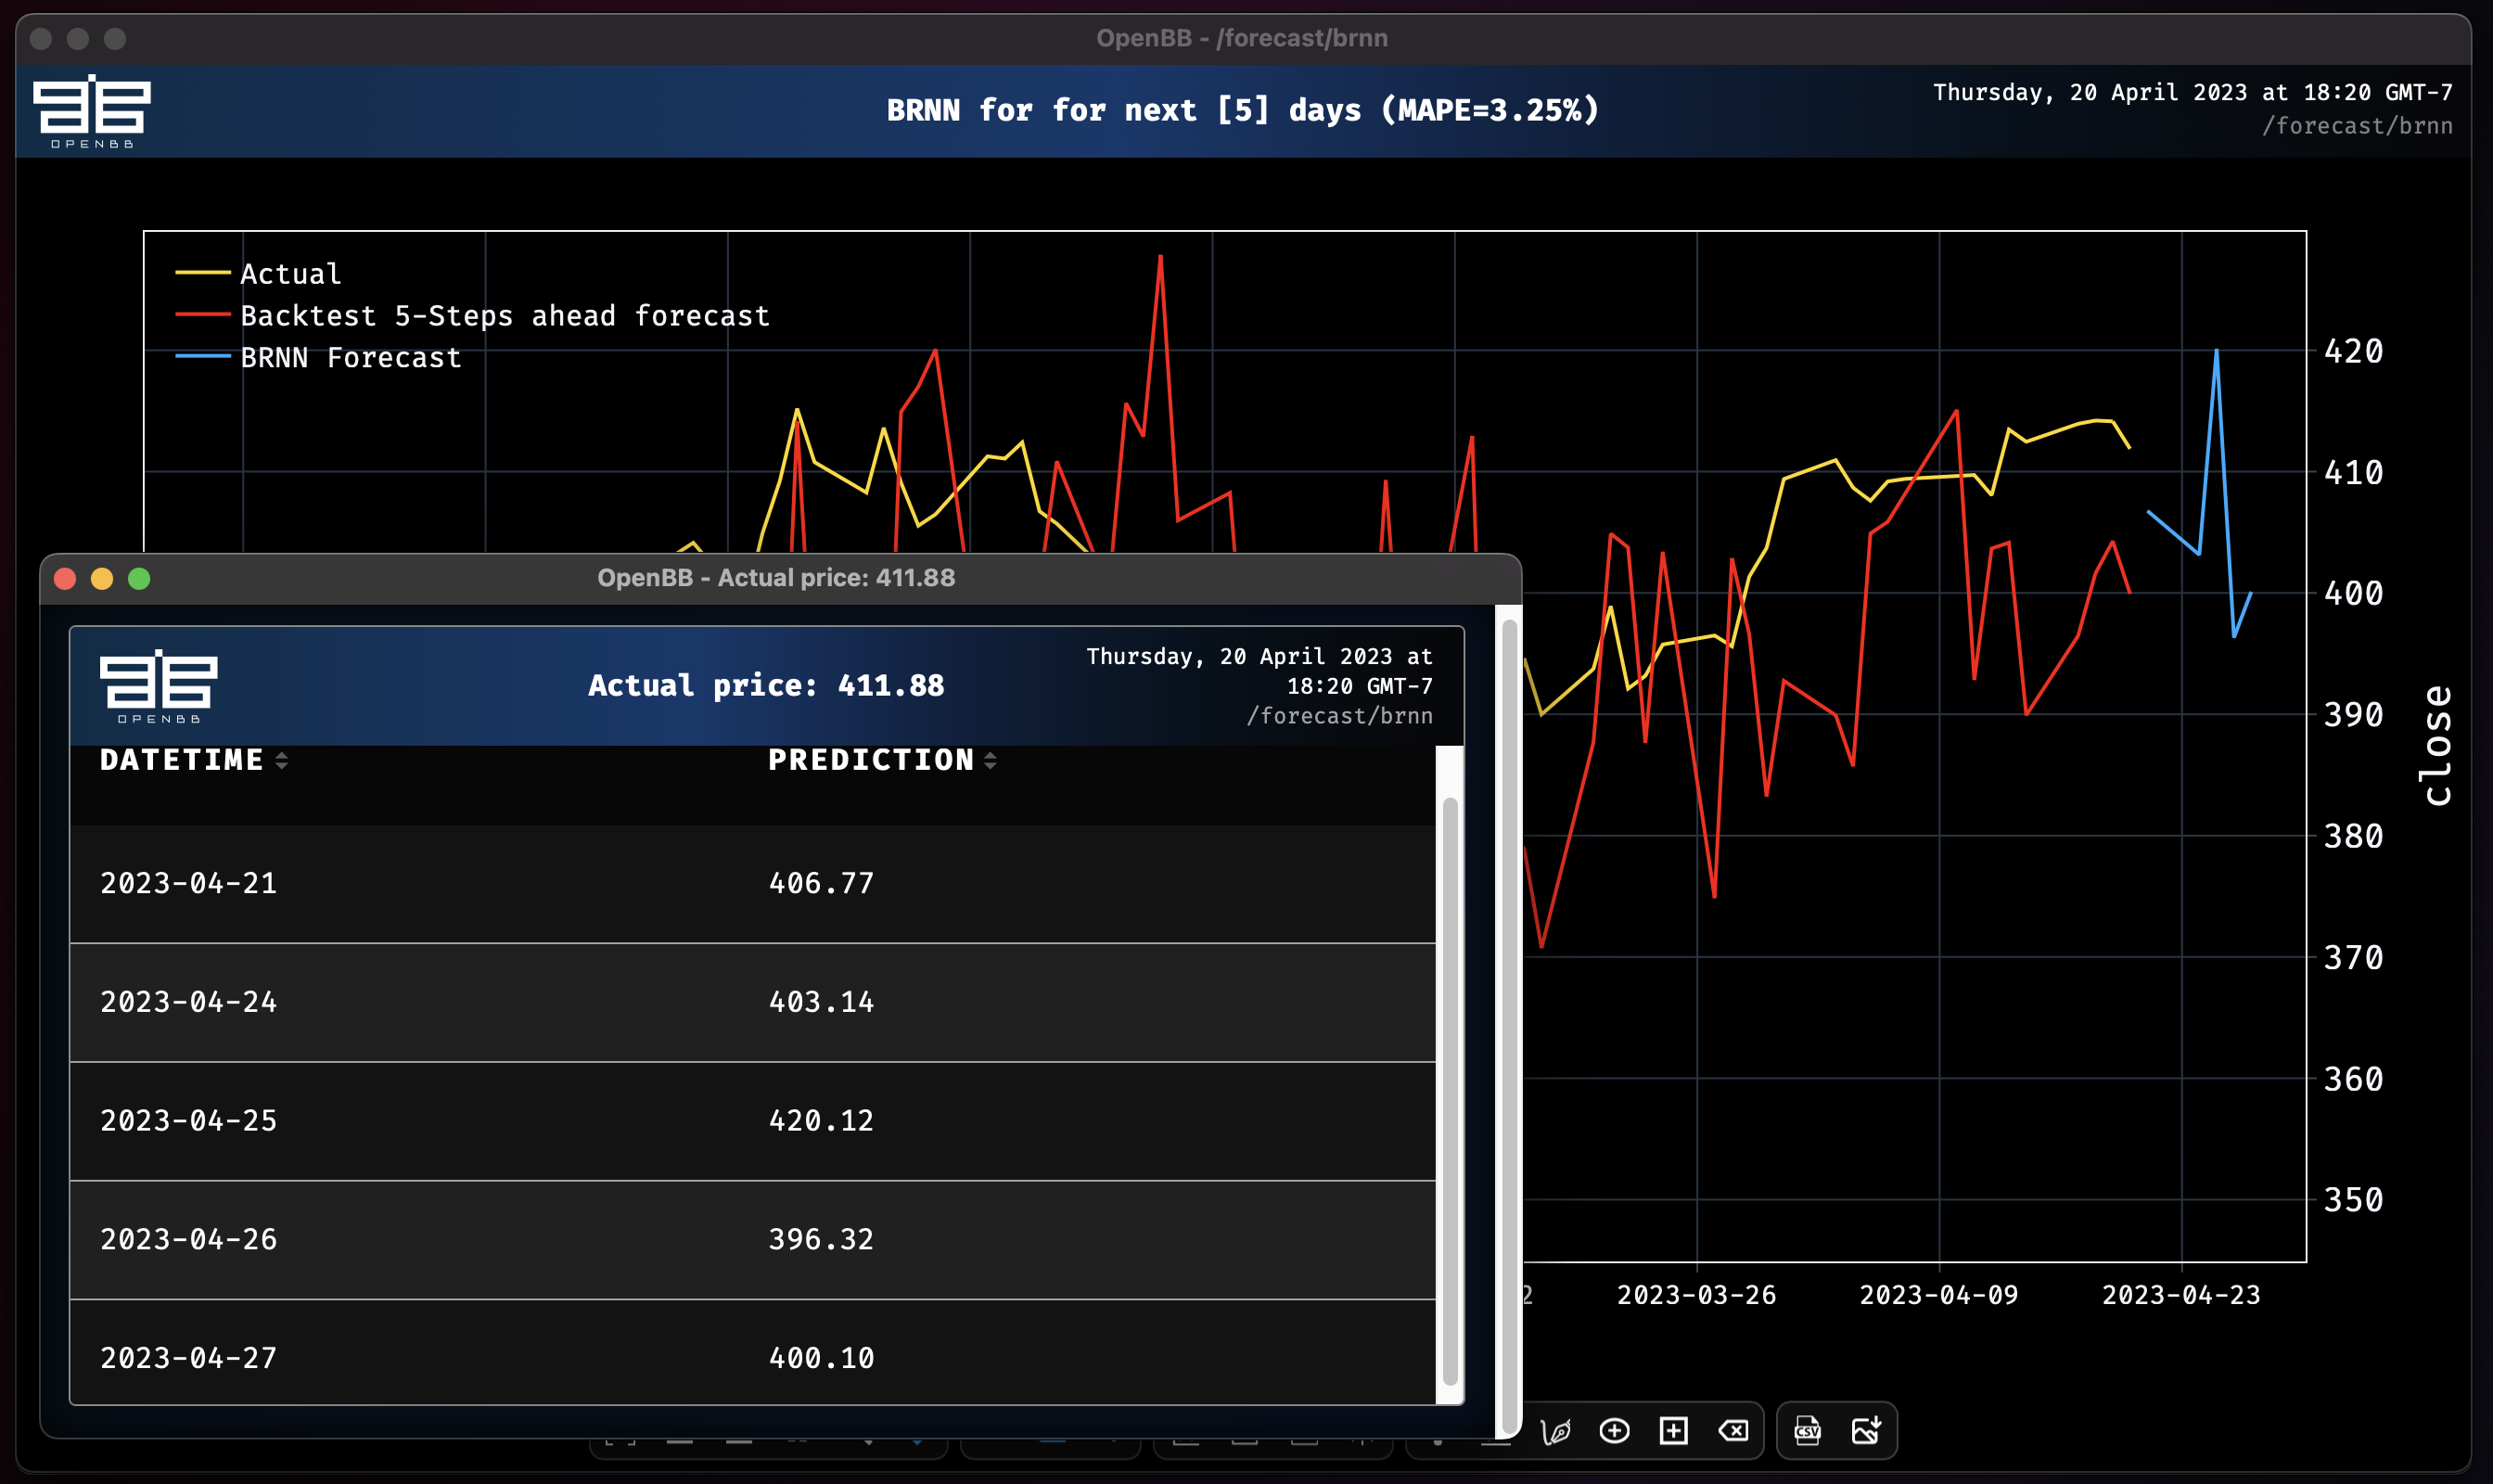The height and width of the screenshot is (1484, 2493).
Task: Click the freehand draw pen tool icon
Action: coord(1556,1431)
